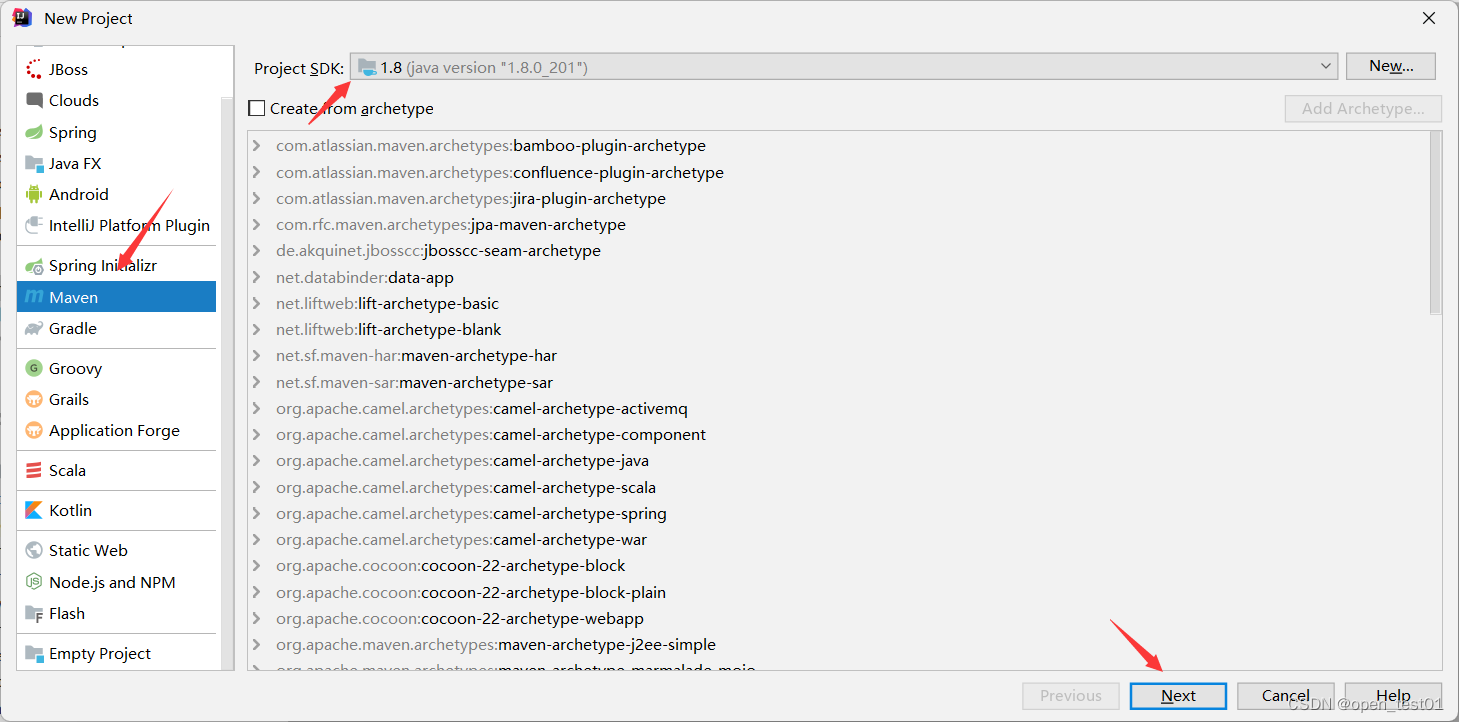The image size is (1459, 722).
Task: Select camel-archetype-activemq row
Action: 839,408
